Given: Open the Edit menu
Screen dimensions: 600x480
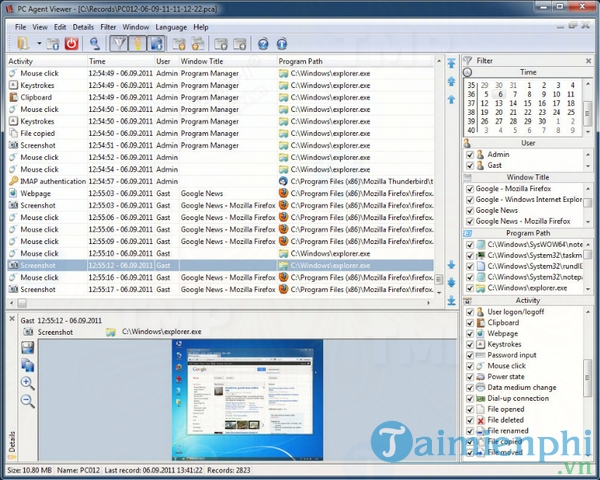Looking at the screenshot, I should pyautogui.click(x=60, y=27).
